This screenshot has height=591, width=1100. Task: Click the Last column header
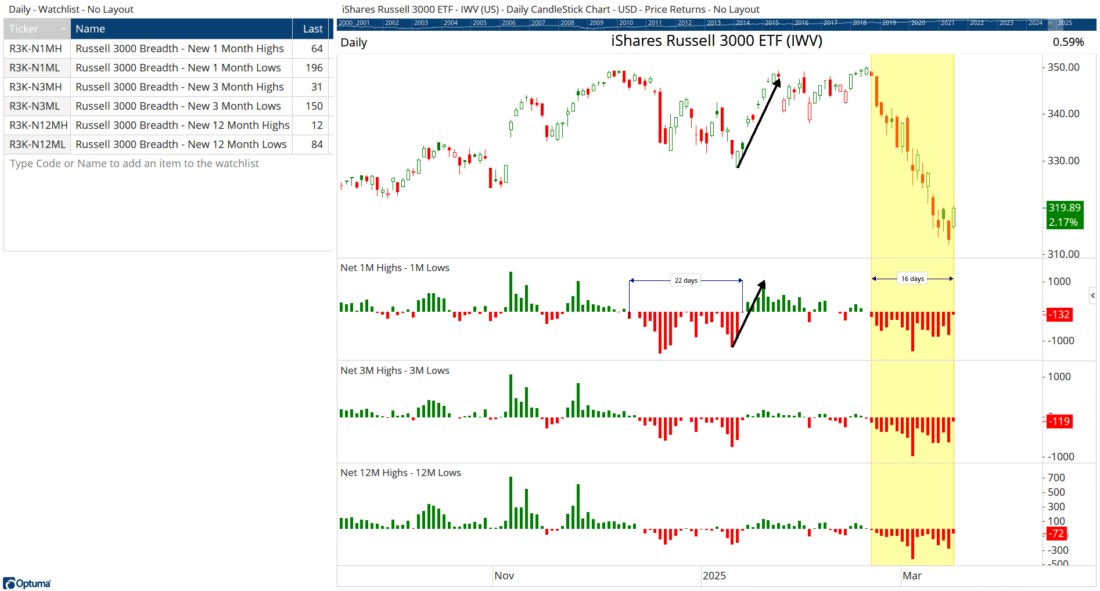tap(312, 29)
